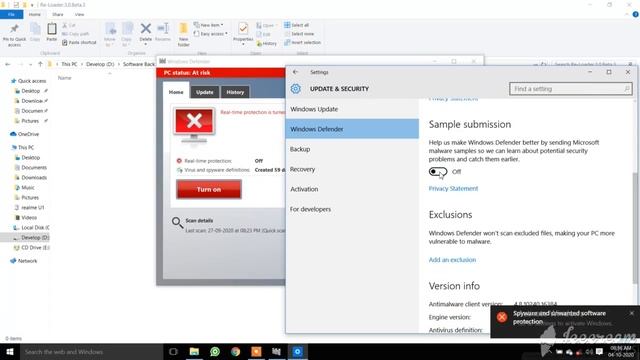Open Task View on the taskbar
The width and height of the screenshot is (640, 360).
coord(173,351)
